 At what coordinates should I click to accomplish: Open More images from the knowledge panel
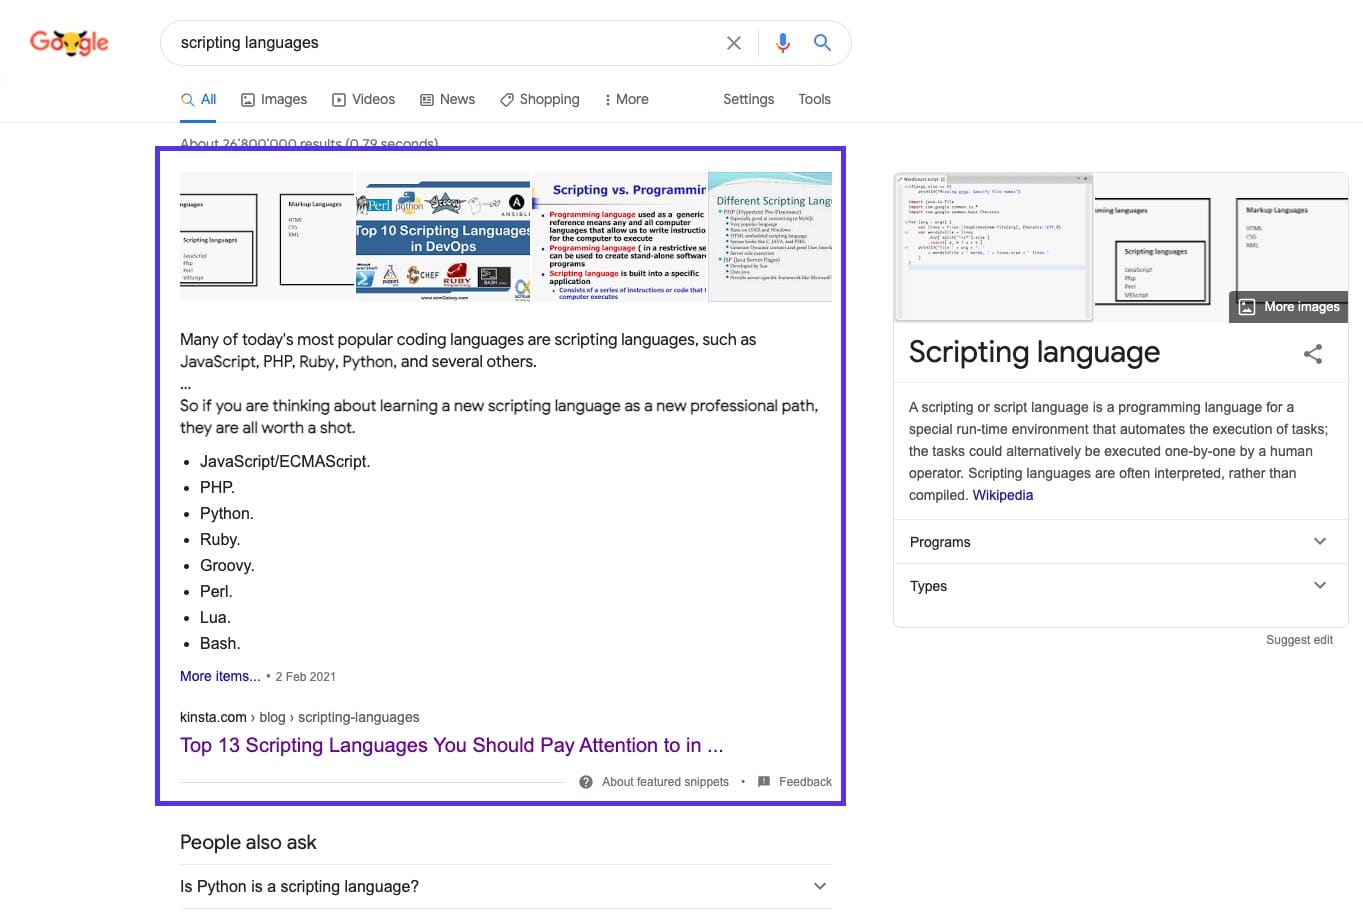[1288, 306]
